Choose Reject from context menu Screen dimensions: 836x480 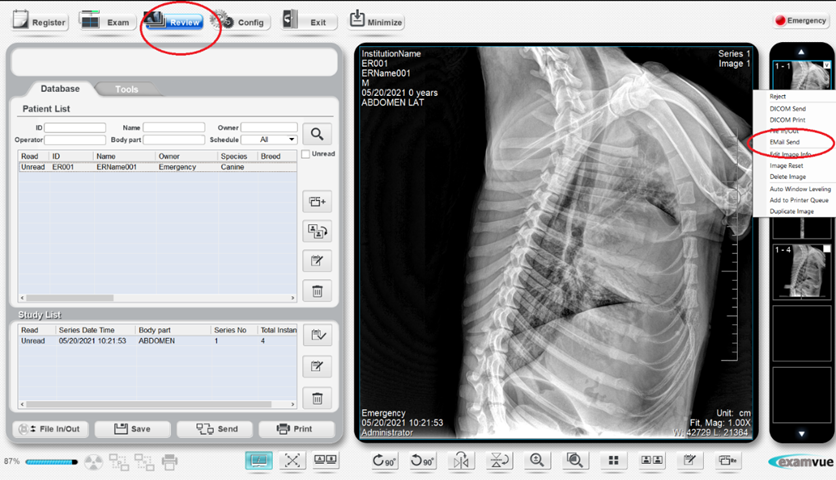[x=777, y=97]
